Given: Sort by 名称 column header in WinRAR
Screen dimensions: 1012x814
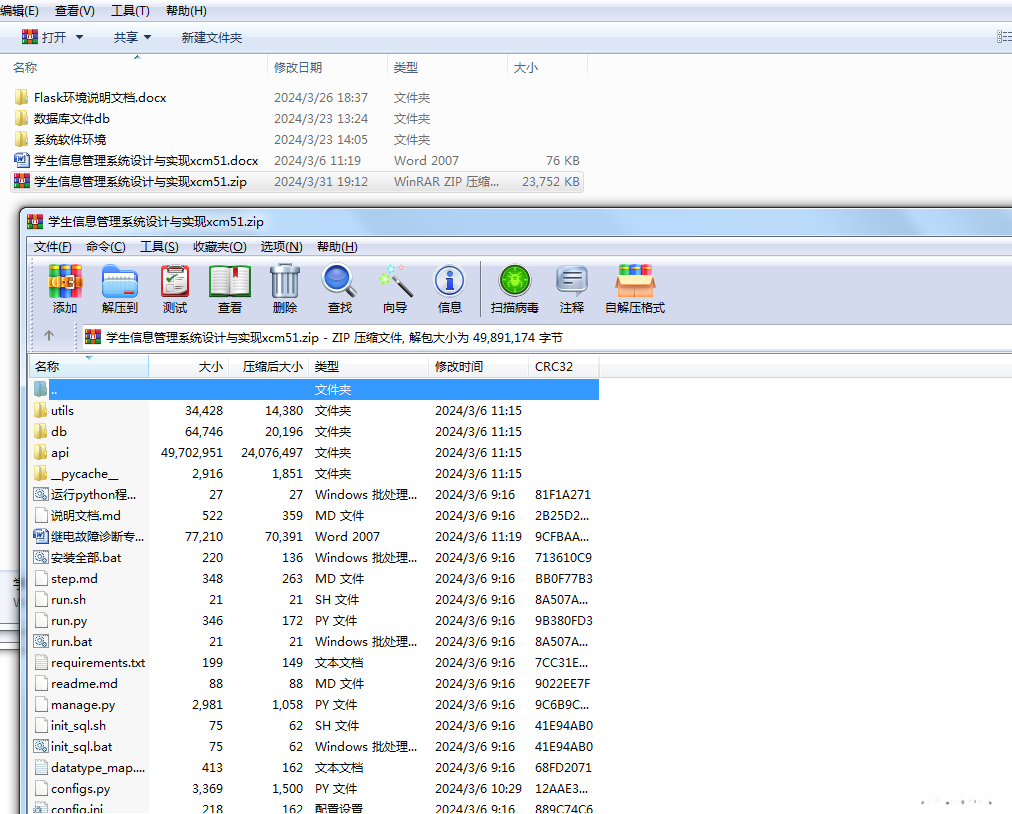Looking at the screenshot, I should 89,367.
